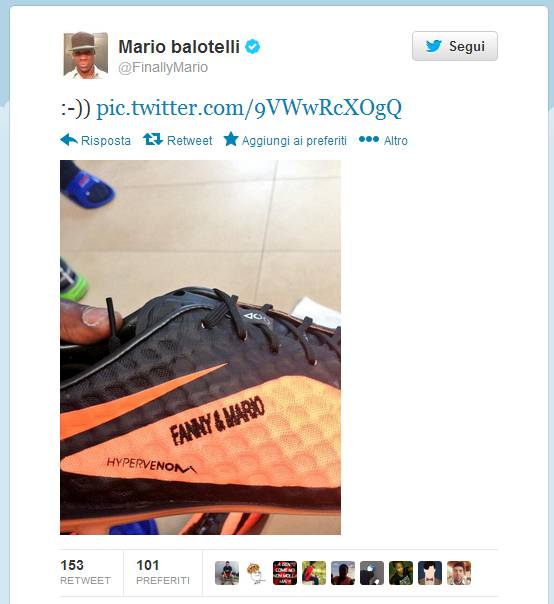Open the last retweeter avatar in row

click(x=459, y=573)
